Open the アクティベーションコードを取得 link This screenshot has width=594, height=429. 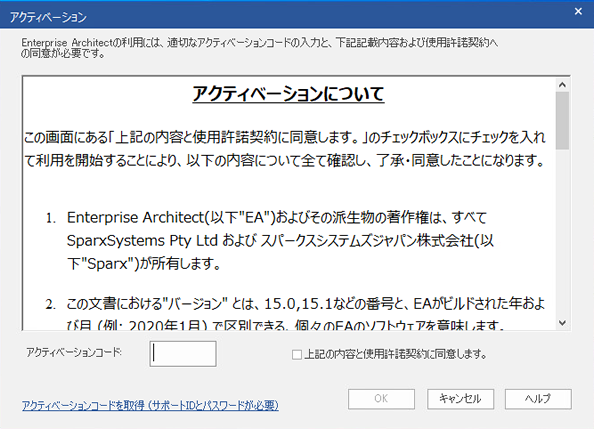150,406
